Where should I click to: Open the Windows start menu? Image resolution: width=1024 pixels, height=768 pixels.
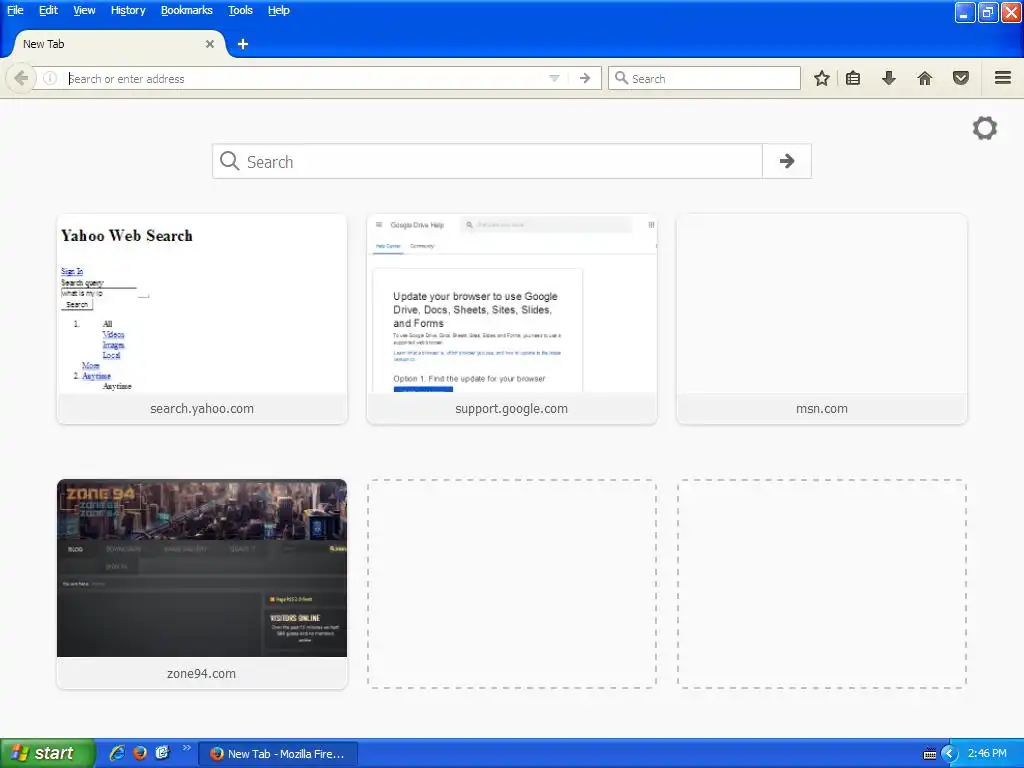coord(47,753)
